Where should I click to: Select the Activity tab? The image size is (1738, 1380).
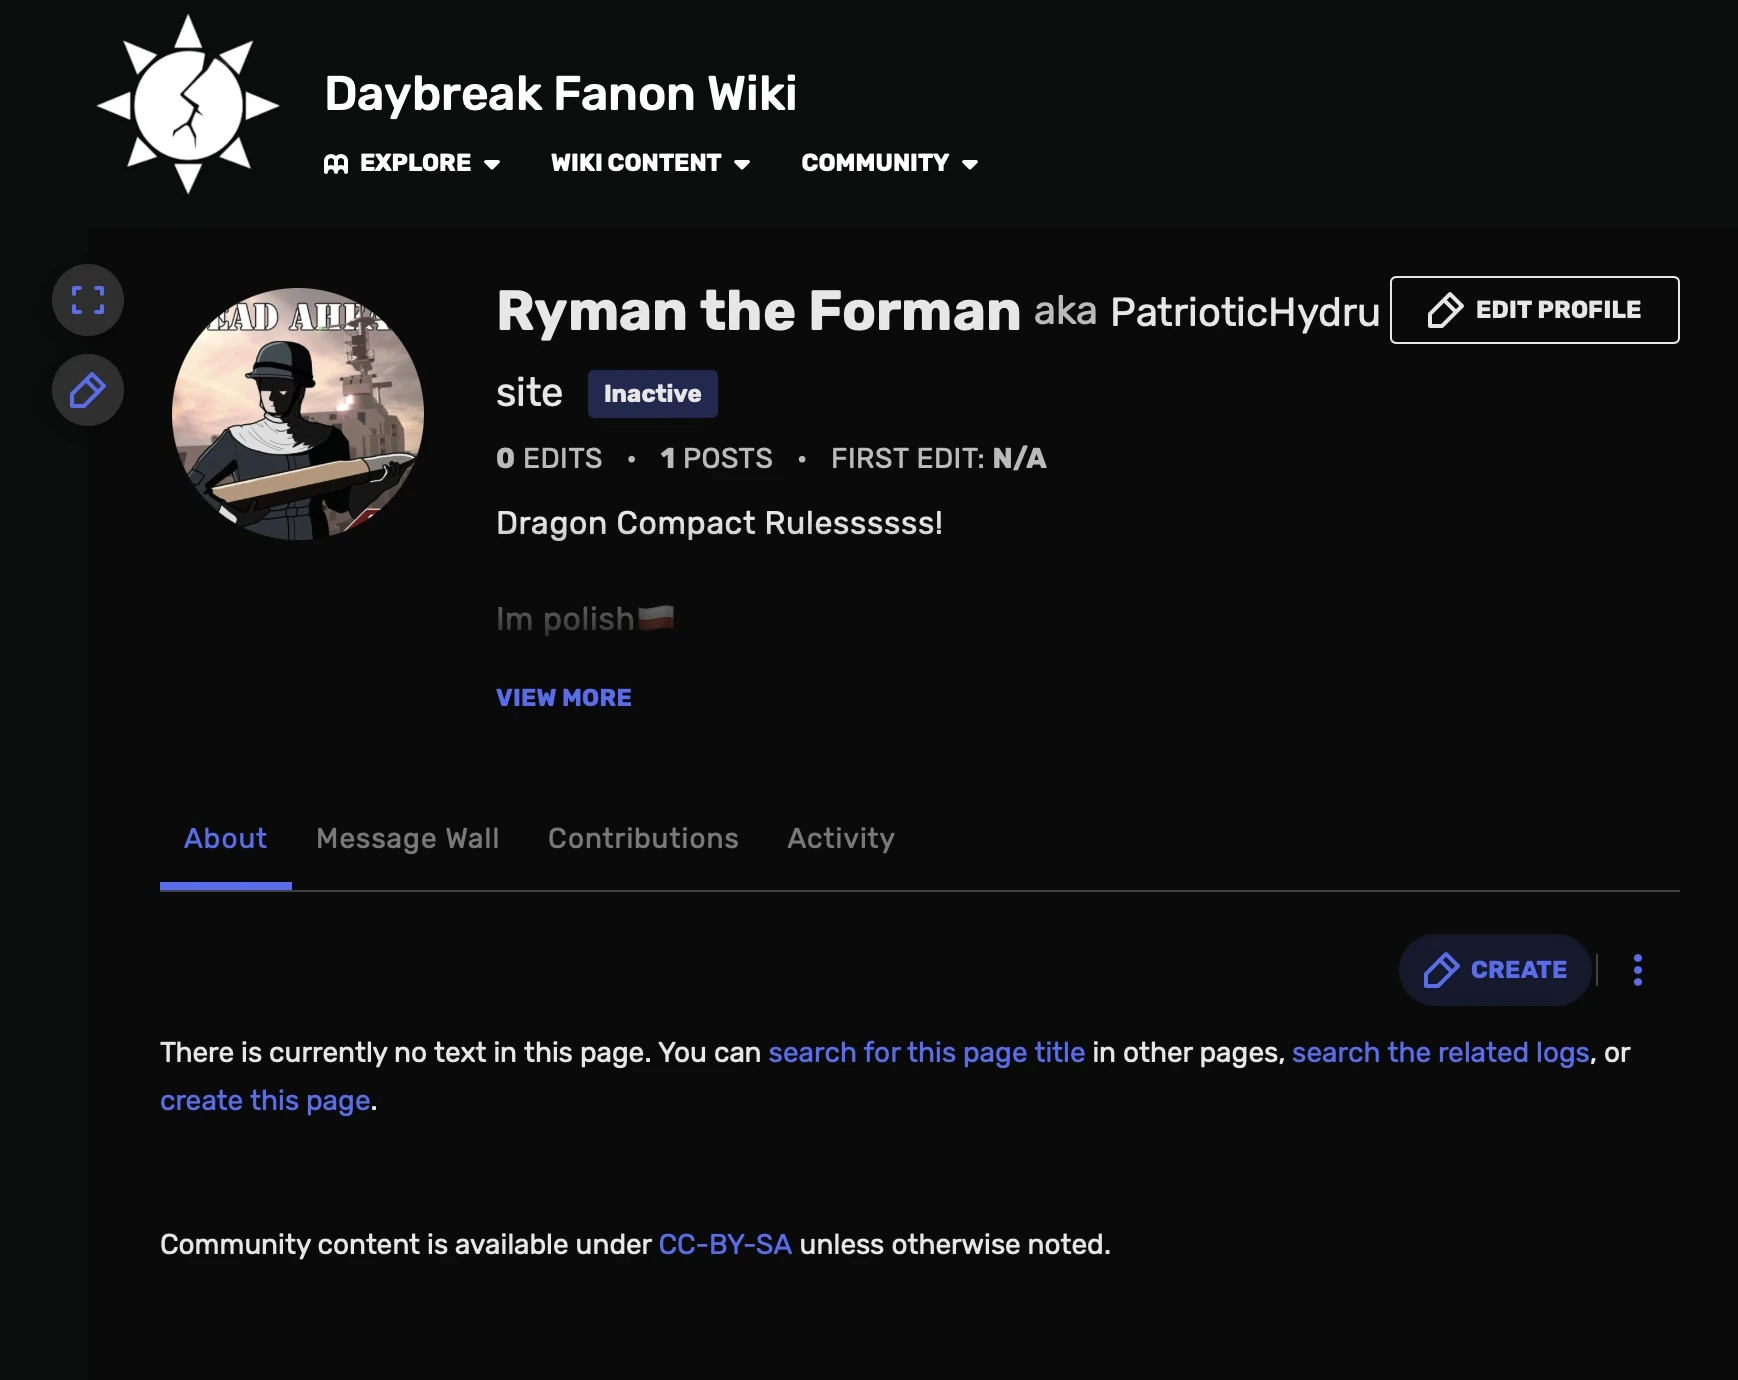(840, 838)
